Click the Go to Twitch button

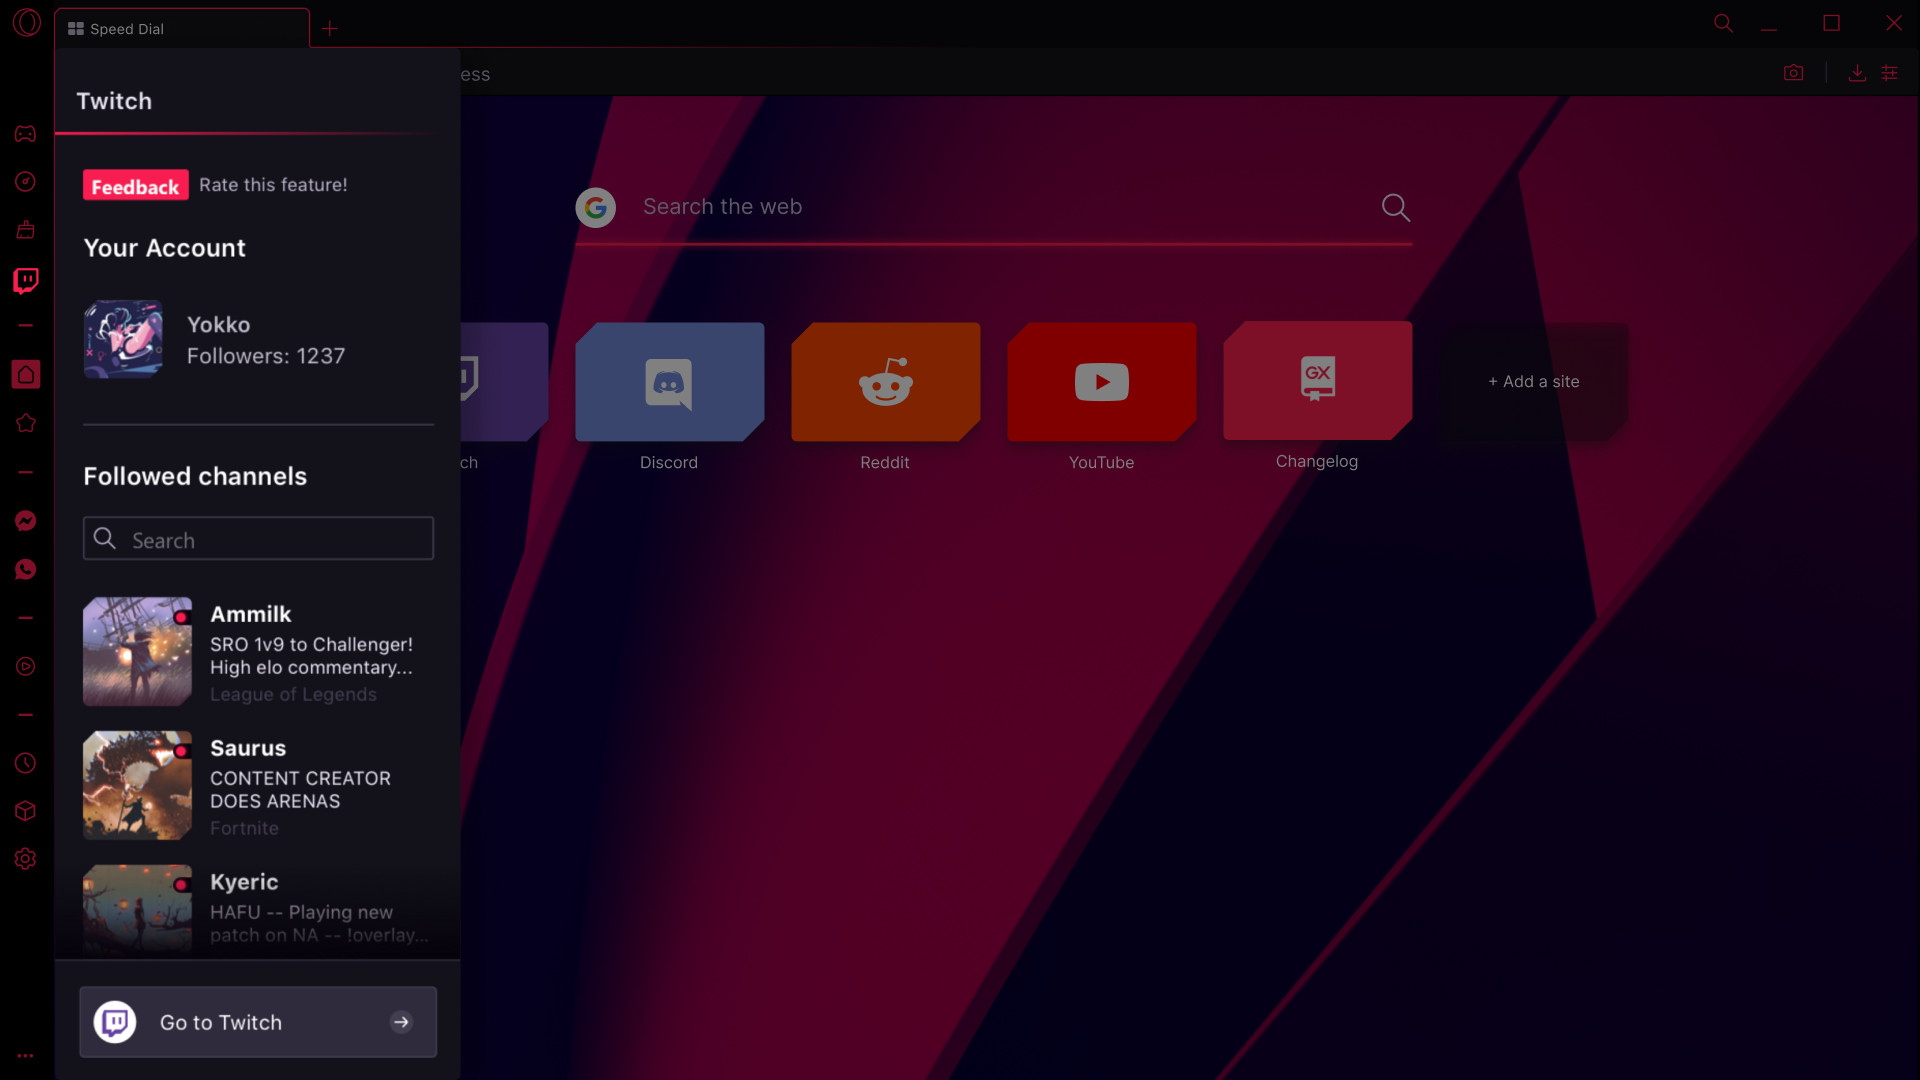click(x=258, y=1022)
